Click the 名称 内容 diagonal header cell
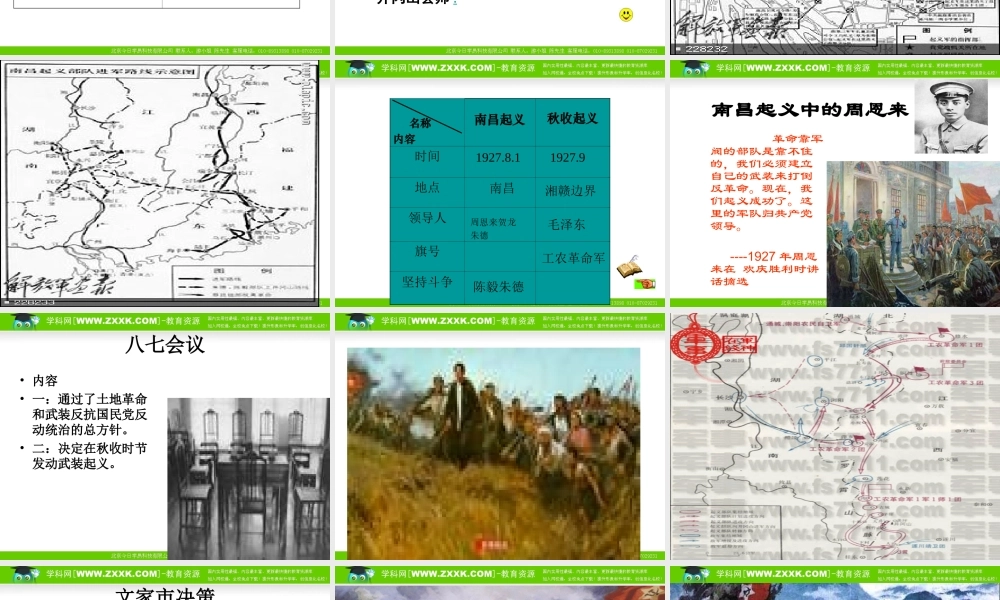The width and height of the screenshot is (1000, 600). tap(427, 122)
